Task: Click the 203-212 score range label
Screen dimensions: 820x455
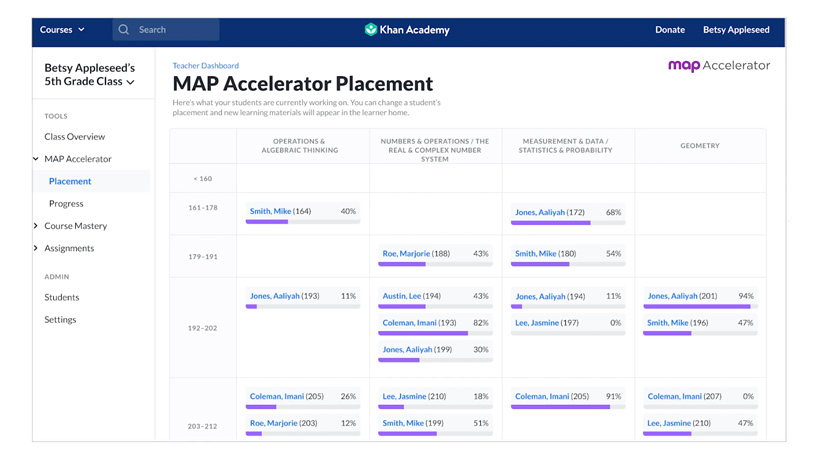Action: [202, 426]
